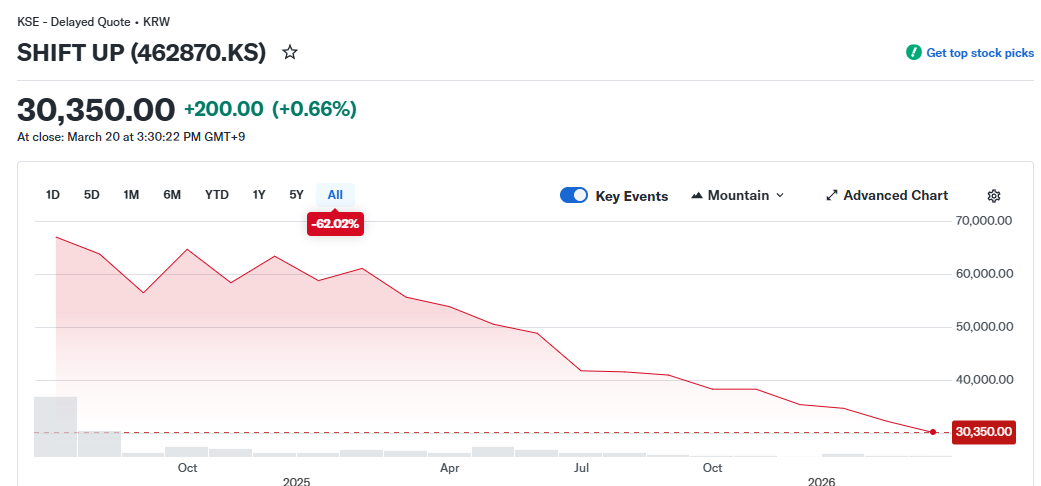The image size is (1041, 486).
Task: Click the +200.00 price change value
Action: coord(224,109)
